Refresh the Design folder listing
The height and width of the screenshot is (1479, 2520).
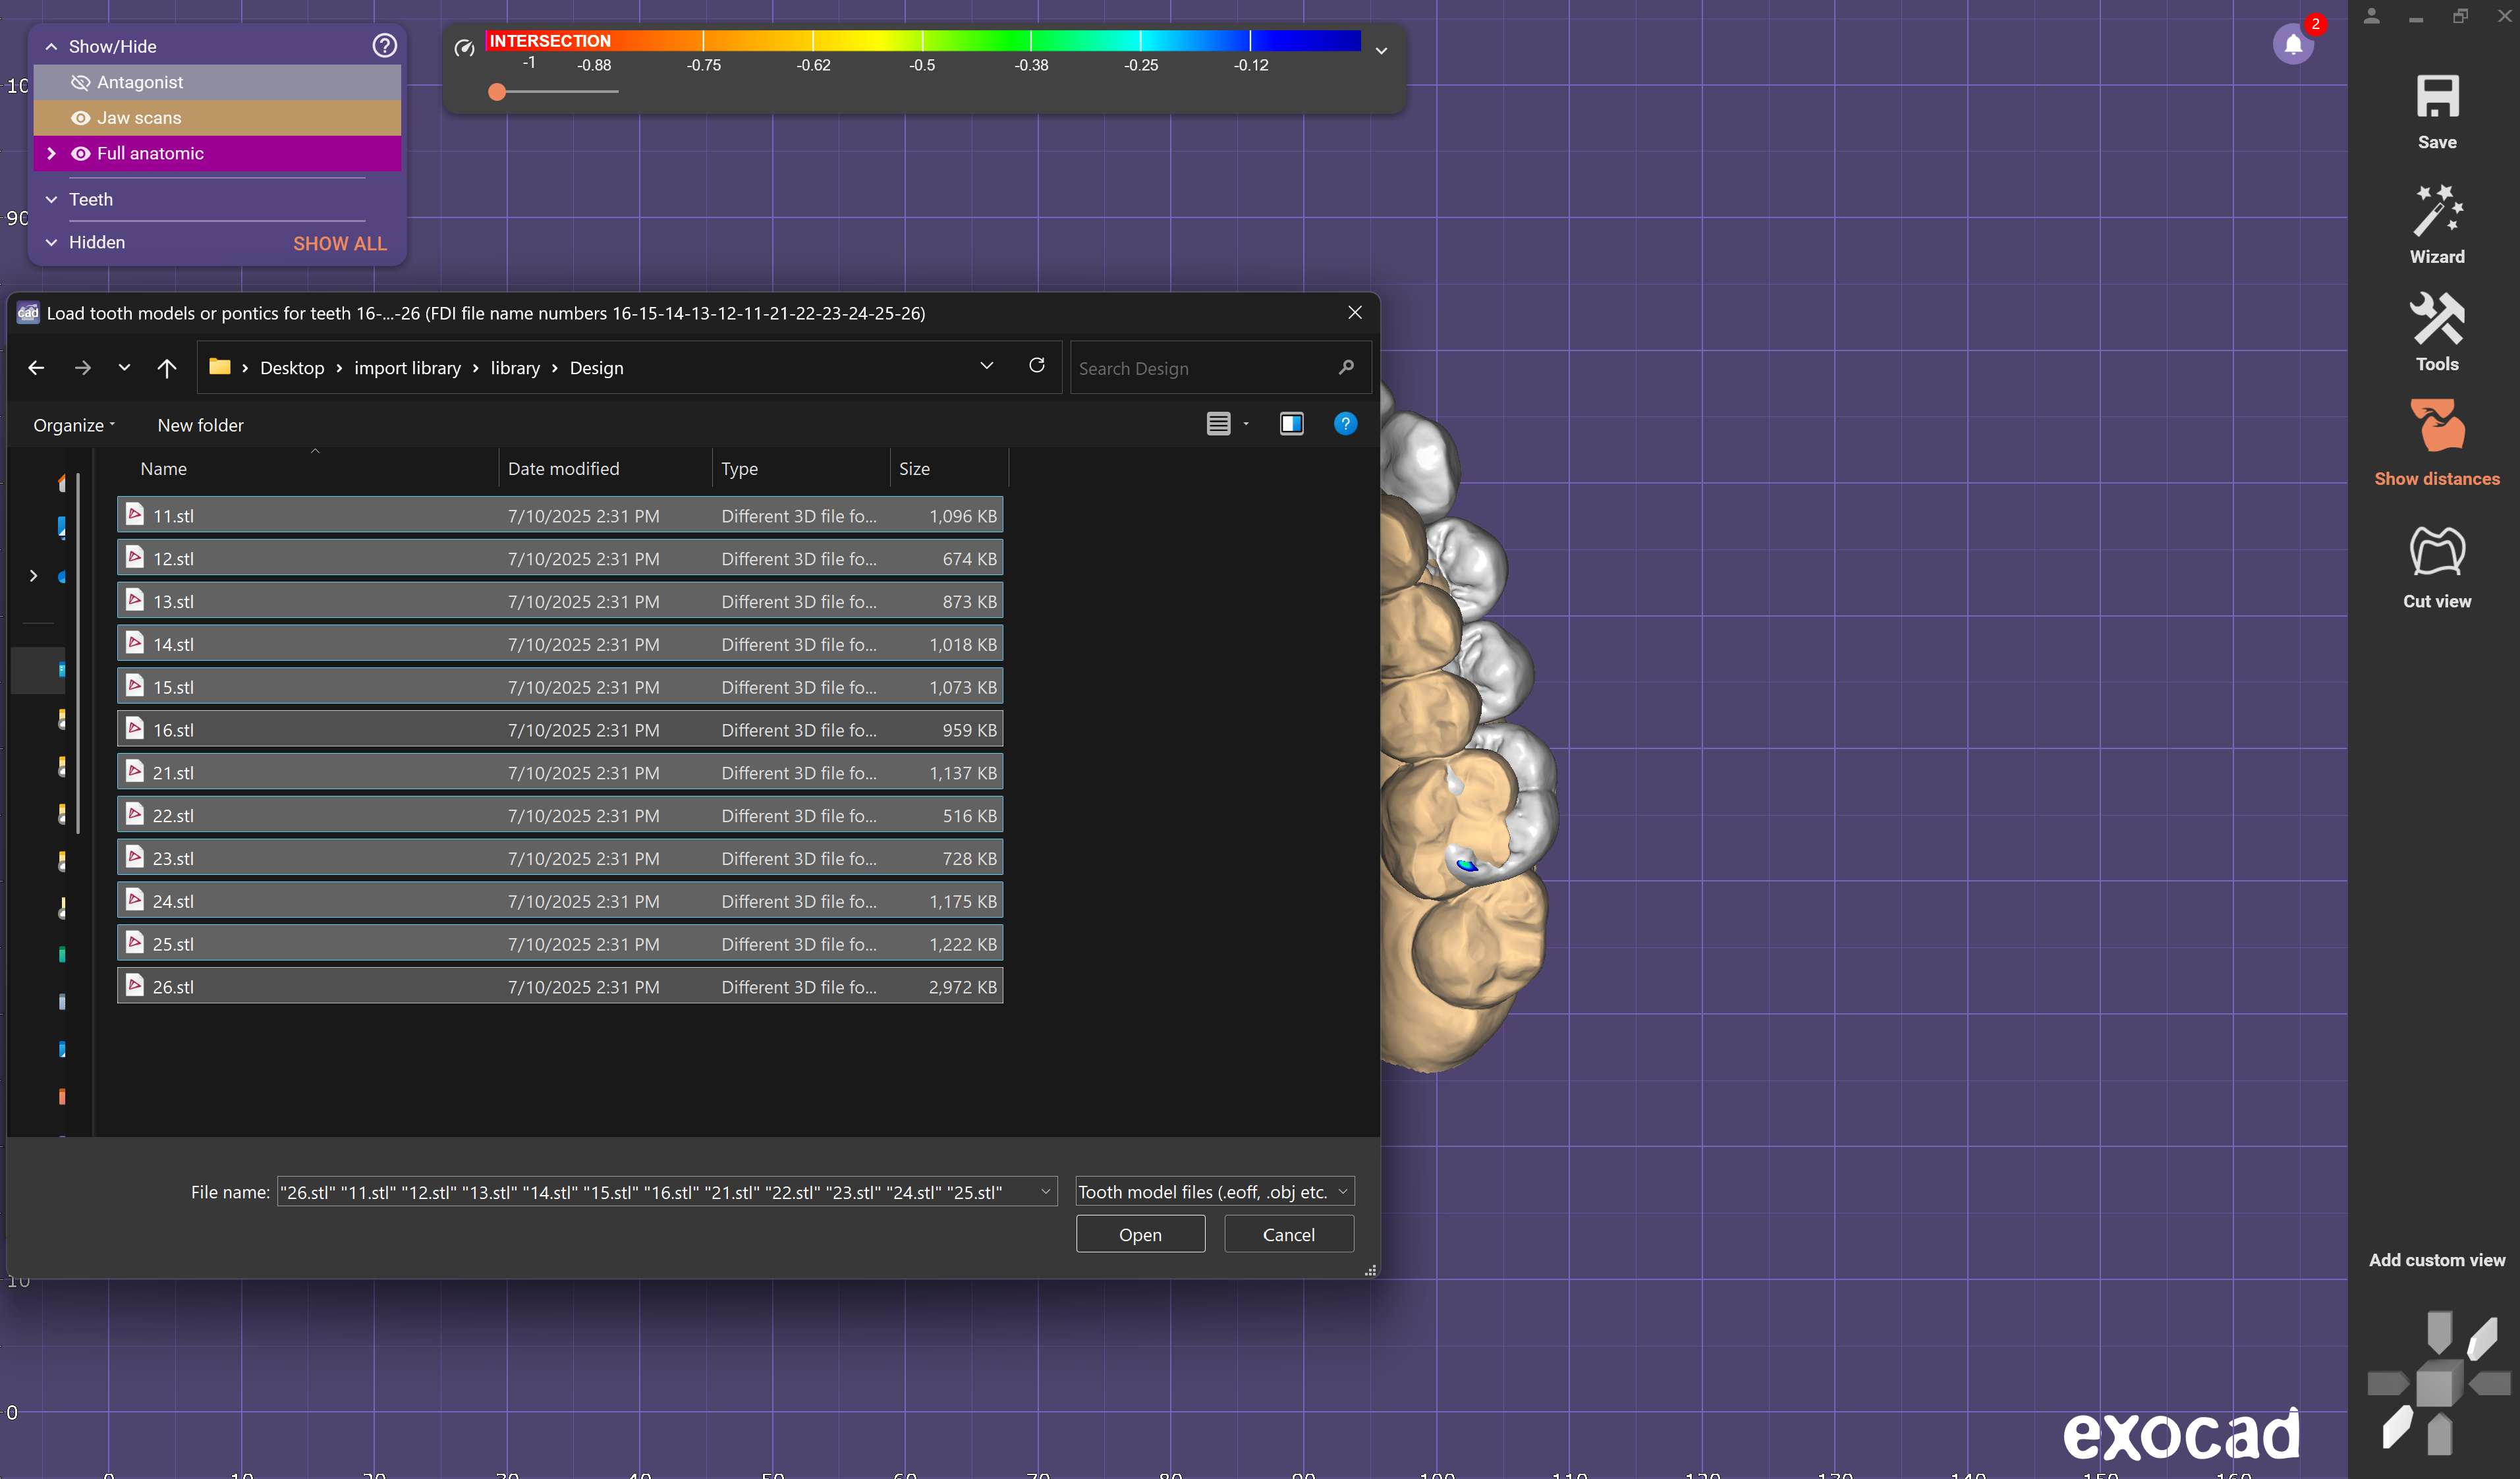click(x=1036, y=366)
